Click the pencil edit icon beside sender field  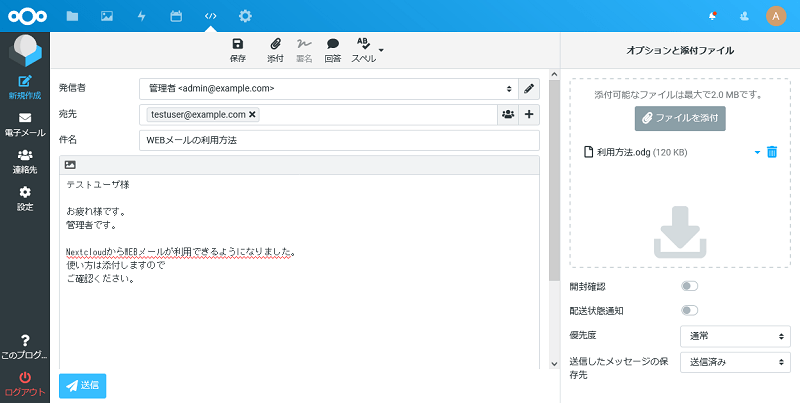pyautogui.click(x=529, y=89)
